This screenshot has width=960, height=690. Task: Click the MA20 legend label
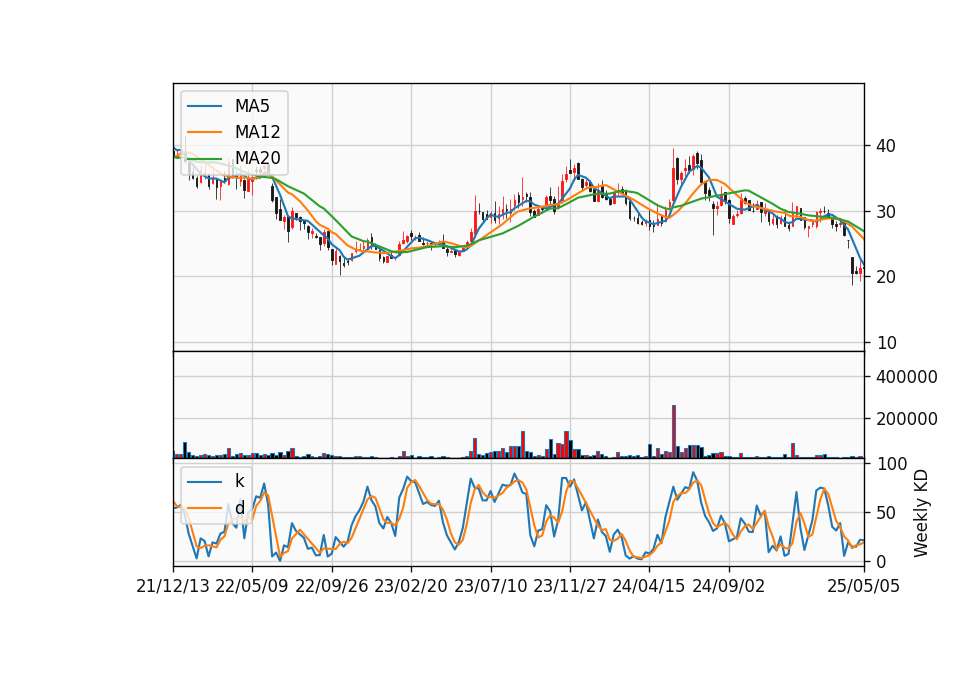257,158
